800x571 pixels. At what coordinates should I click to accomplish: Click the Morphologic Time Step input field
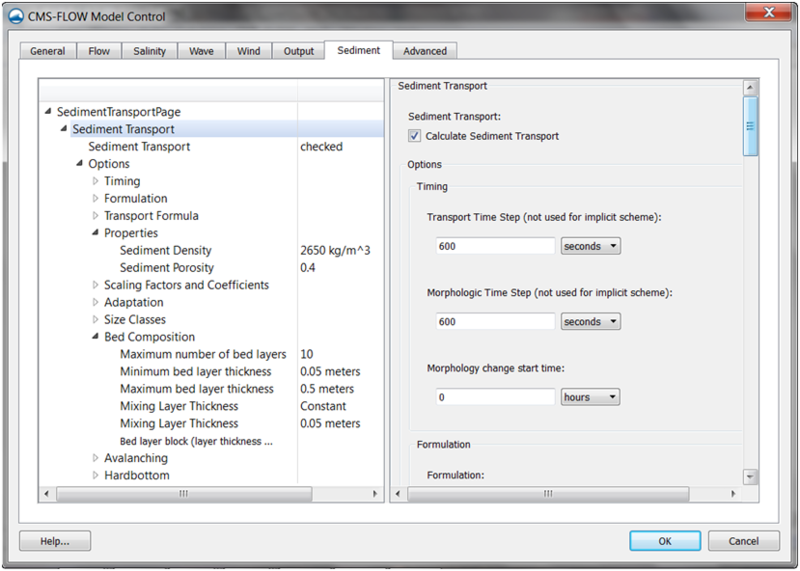coord(495,321)
